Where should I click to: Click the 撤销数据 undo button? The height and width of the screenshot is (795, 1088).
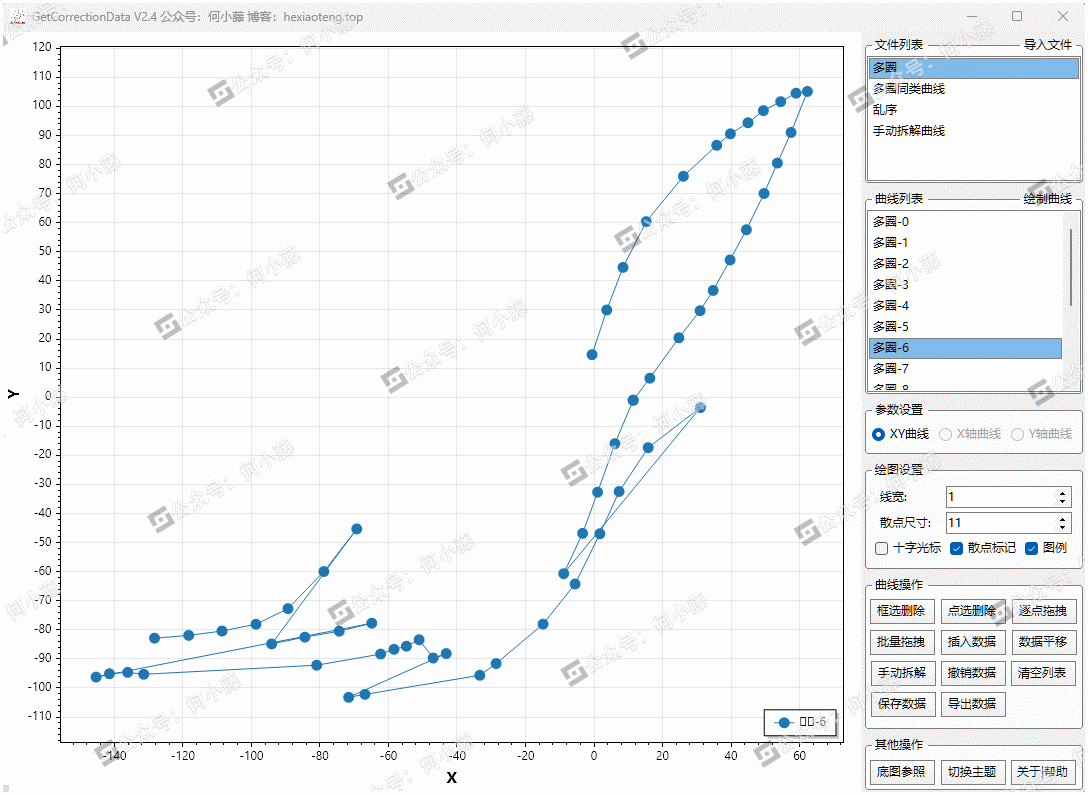click(972, 673)
